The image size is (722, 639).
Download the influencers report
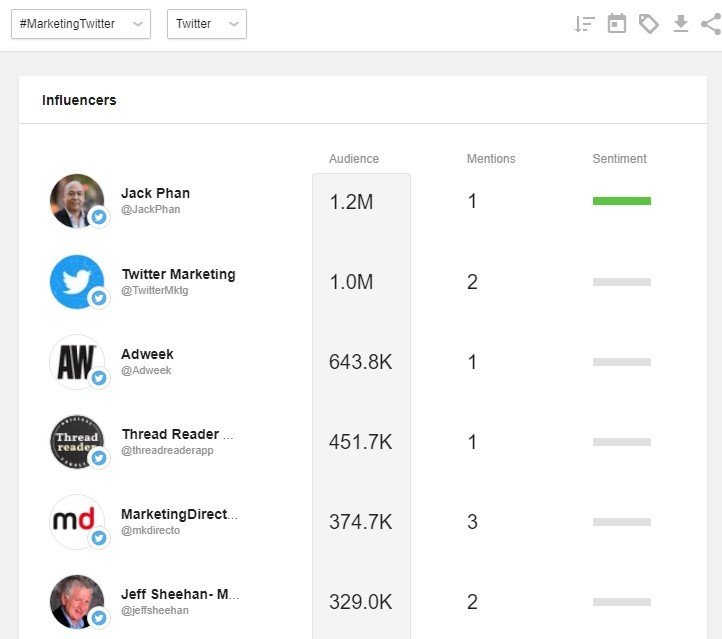pyautogui.click(x=681, y=24)
